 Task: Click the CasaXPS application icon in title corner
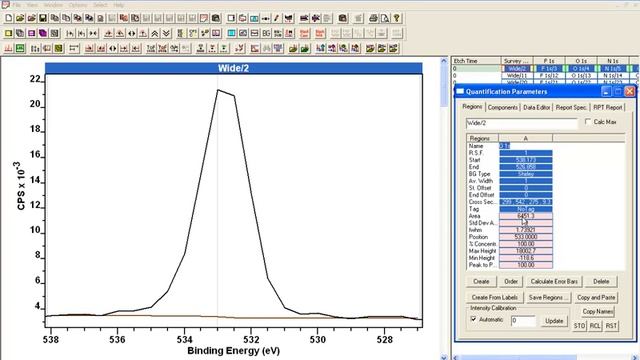point(5,4)
